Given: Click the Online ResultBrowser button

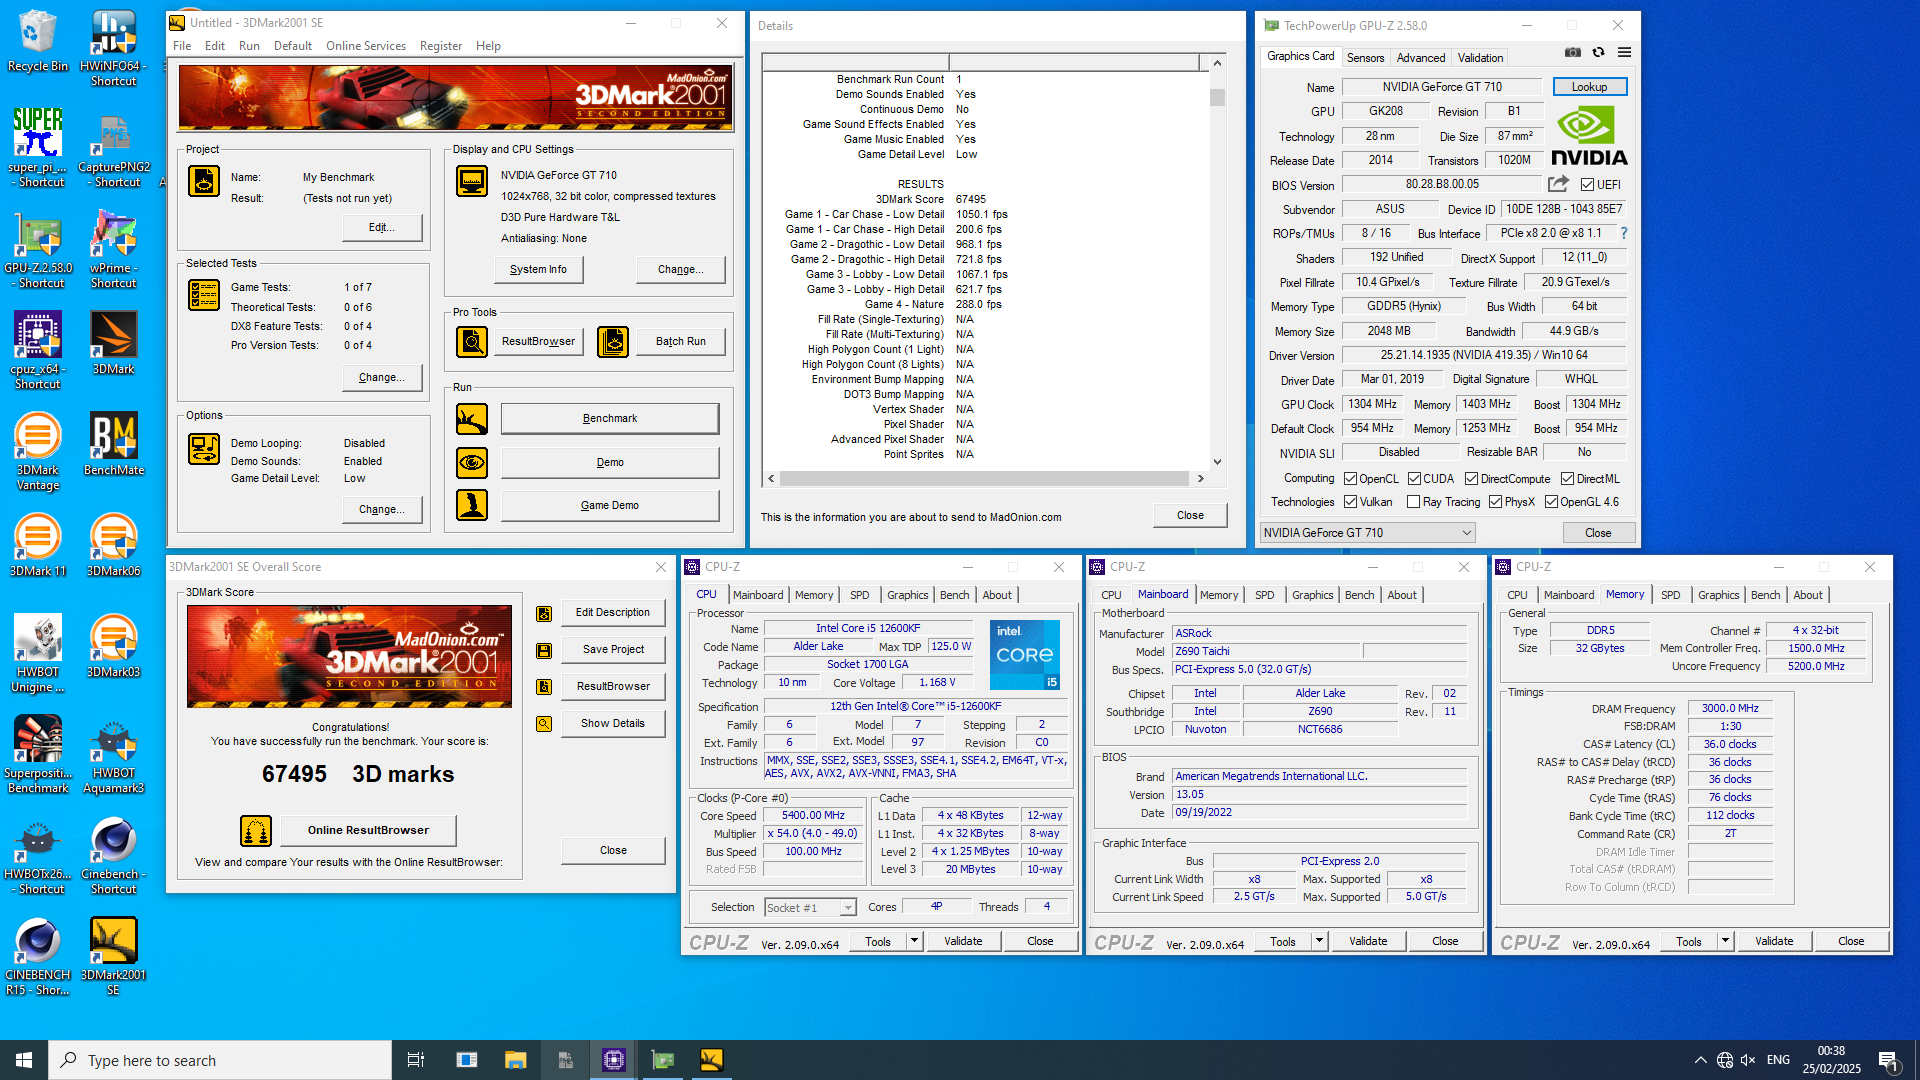Looking at the screenshot, I should coord(368,830).
